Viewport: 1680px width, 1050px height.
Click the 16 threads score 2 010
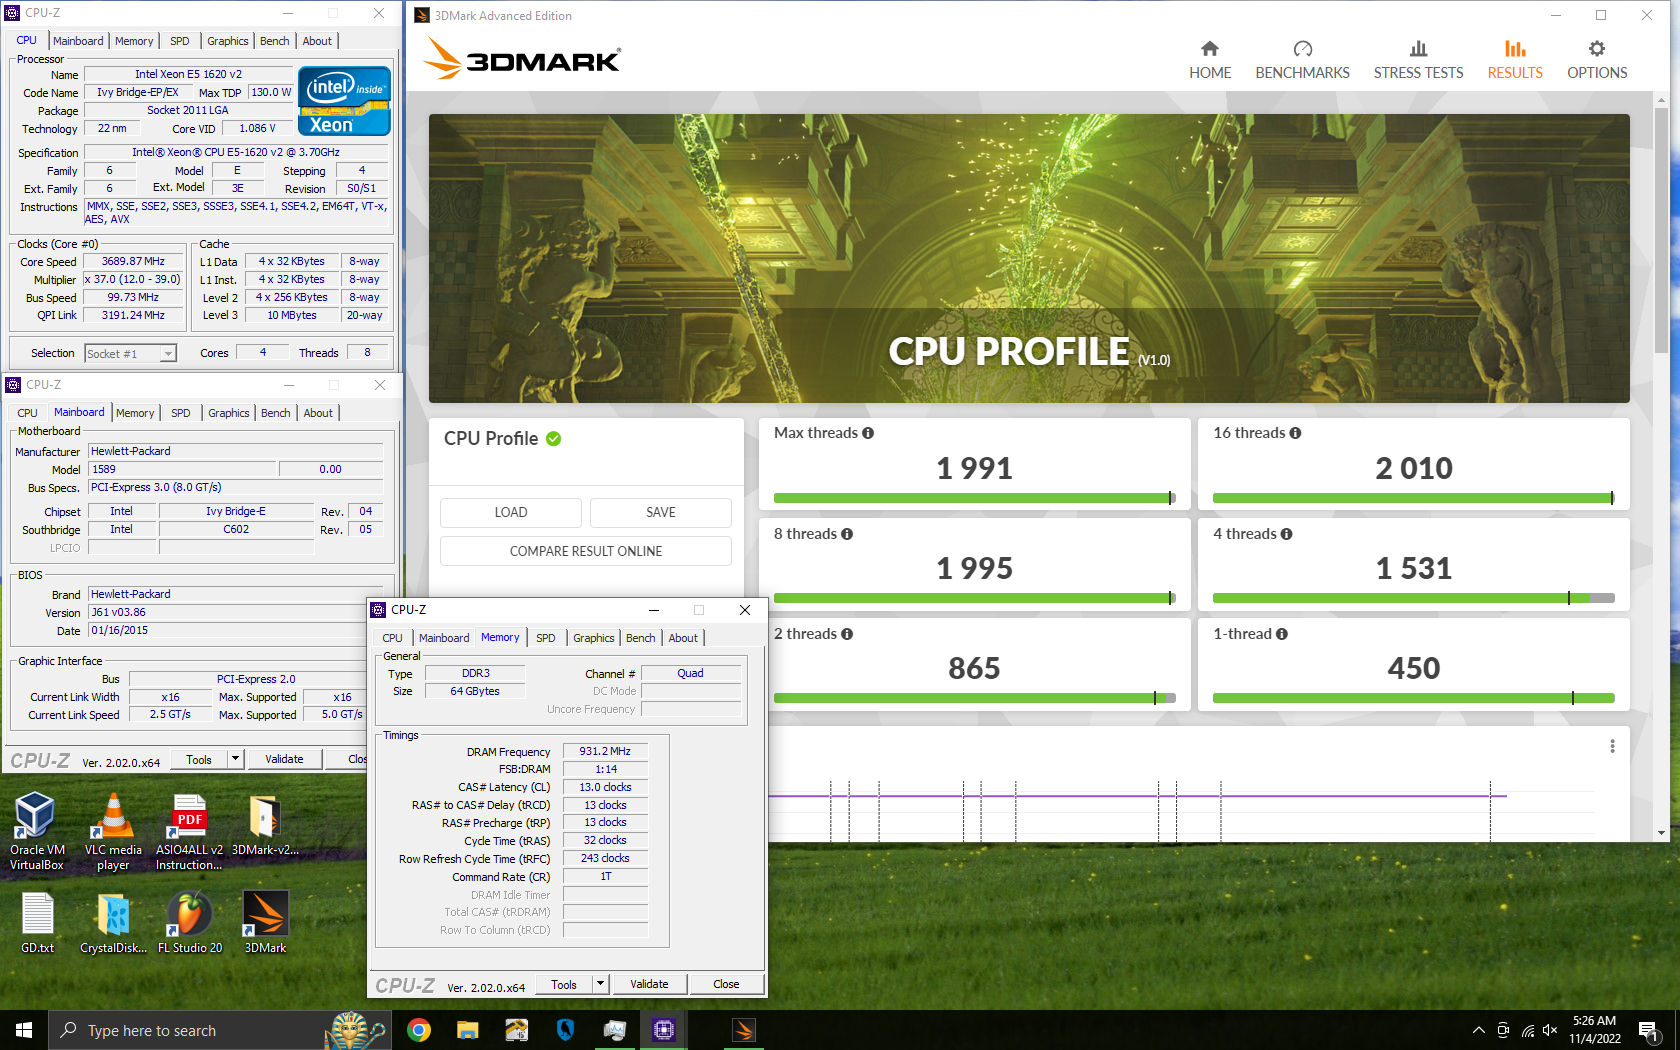1413,468
